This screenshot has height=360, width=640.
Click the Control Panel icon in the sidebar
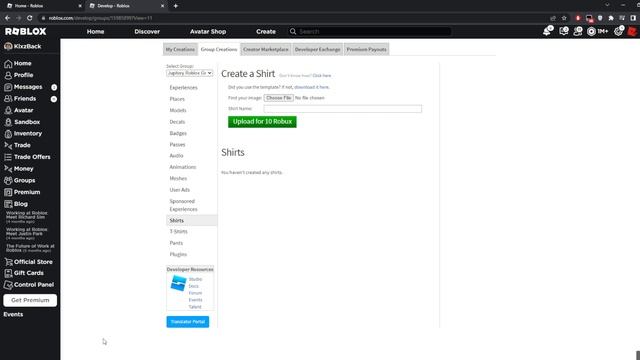point(8,285)
